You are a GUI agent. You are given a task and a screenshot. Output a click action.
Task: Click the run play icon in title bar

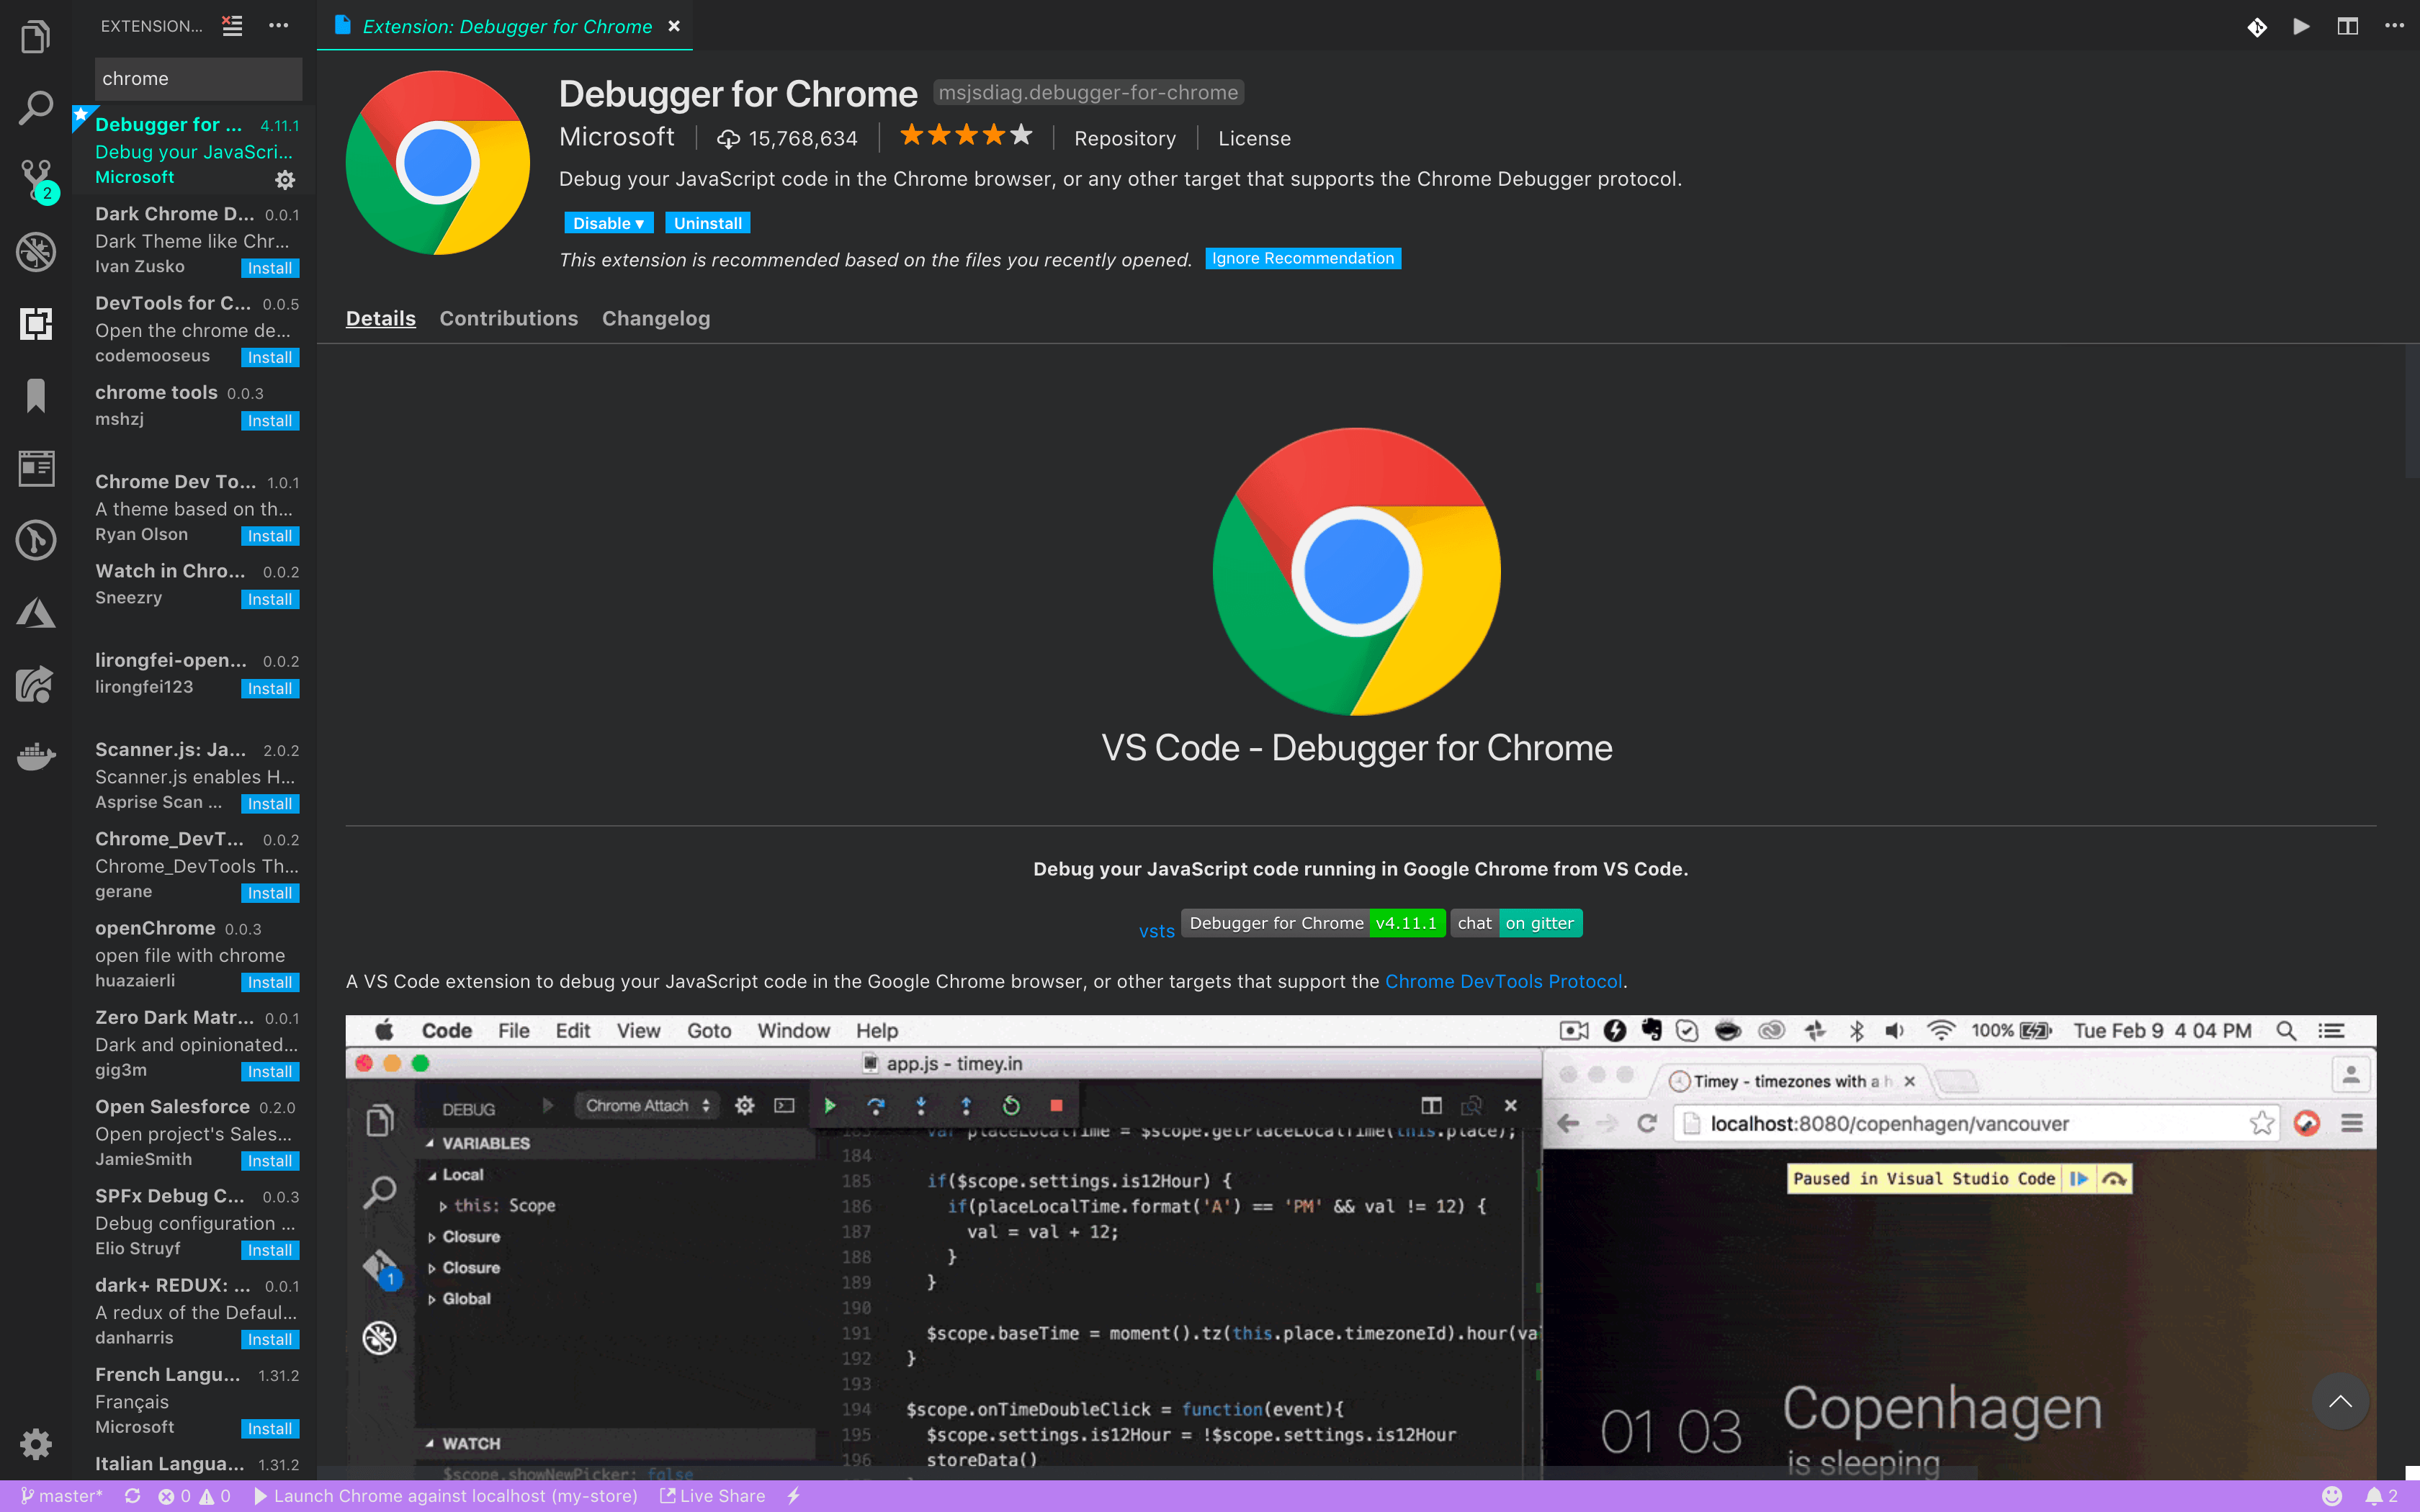(2301, 26)
